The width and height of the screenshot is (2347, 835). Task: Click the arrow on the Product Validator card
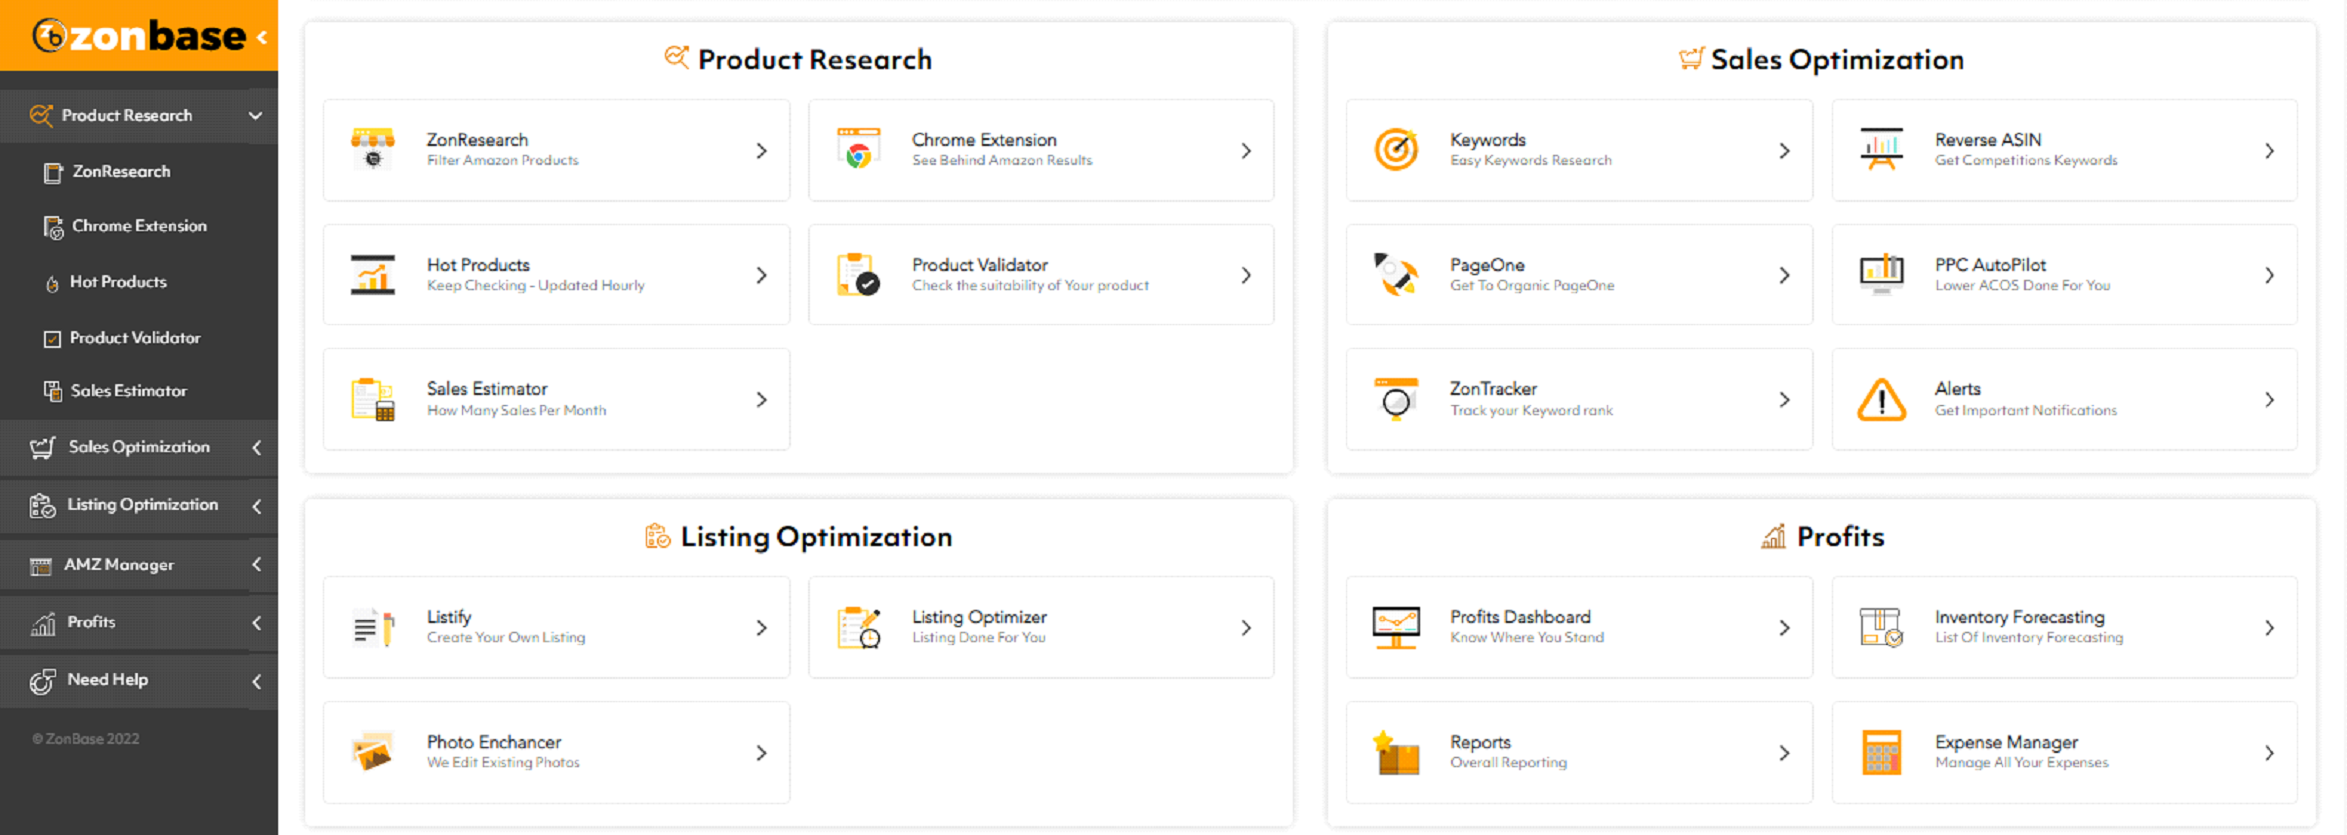point(1246,275)
